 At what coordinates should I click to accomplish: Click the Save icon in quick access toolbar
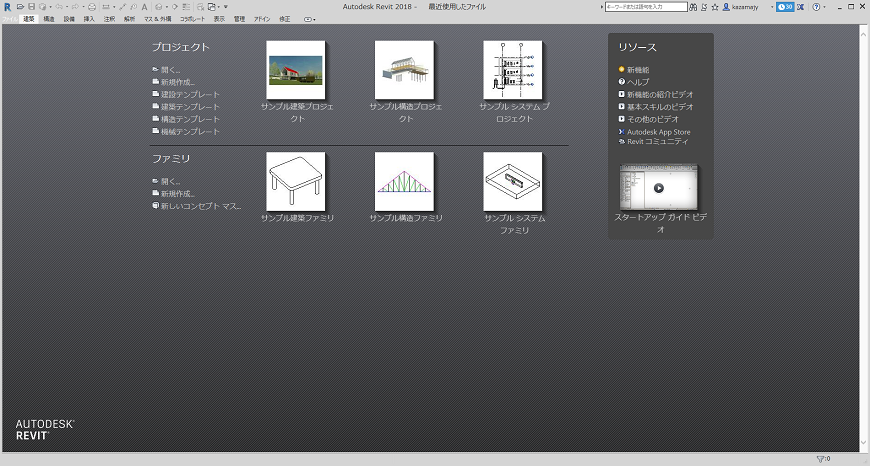point(32,7)
